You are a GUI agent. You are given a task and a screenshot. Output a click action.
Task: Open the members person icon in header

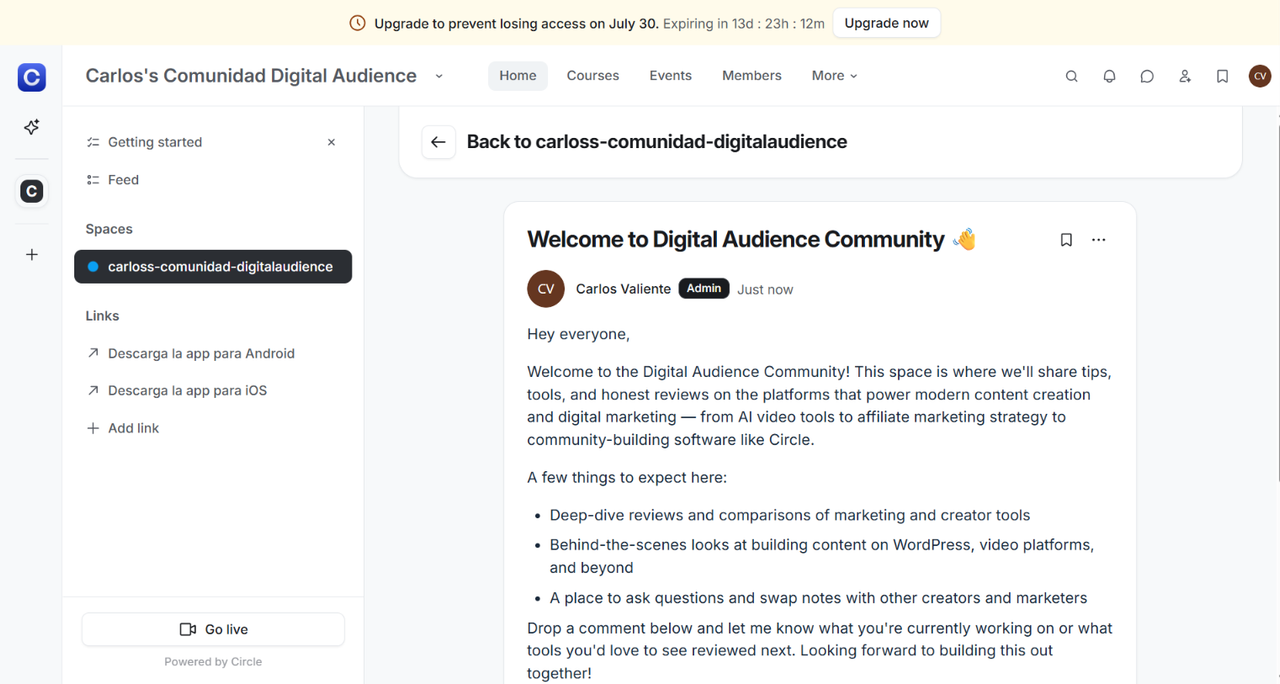coord(1185,76)
